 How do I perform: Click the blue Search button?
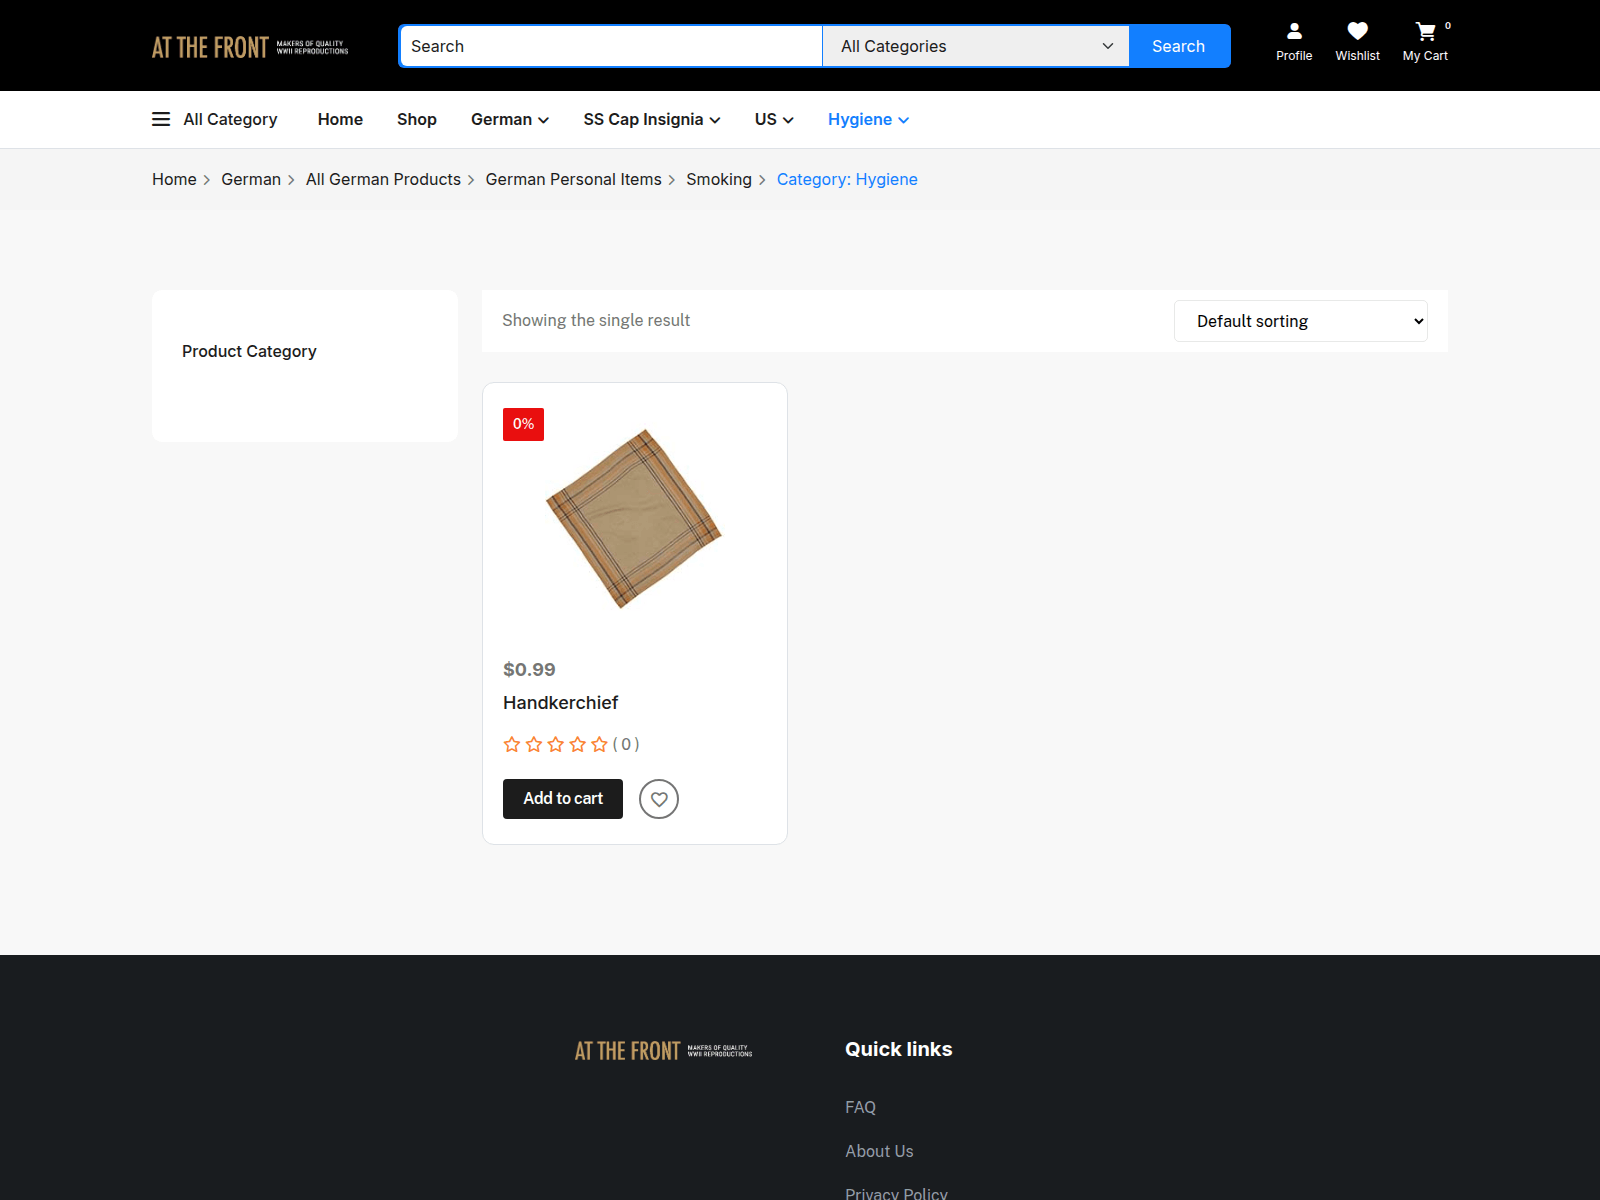pyautogui.click(x=1179, y=46)
